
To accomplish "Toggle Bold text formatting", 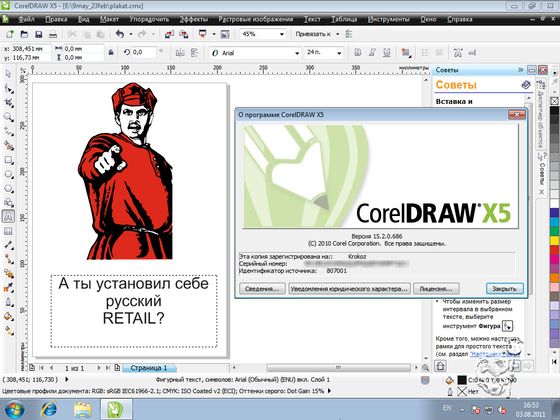I will (x=358, y=52).
